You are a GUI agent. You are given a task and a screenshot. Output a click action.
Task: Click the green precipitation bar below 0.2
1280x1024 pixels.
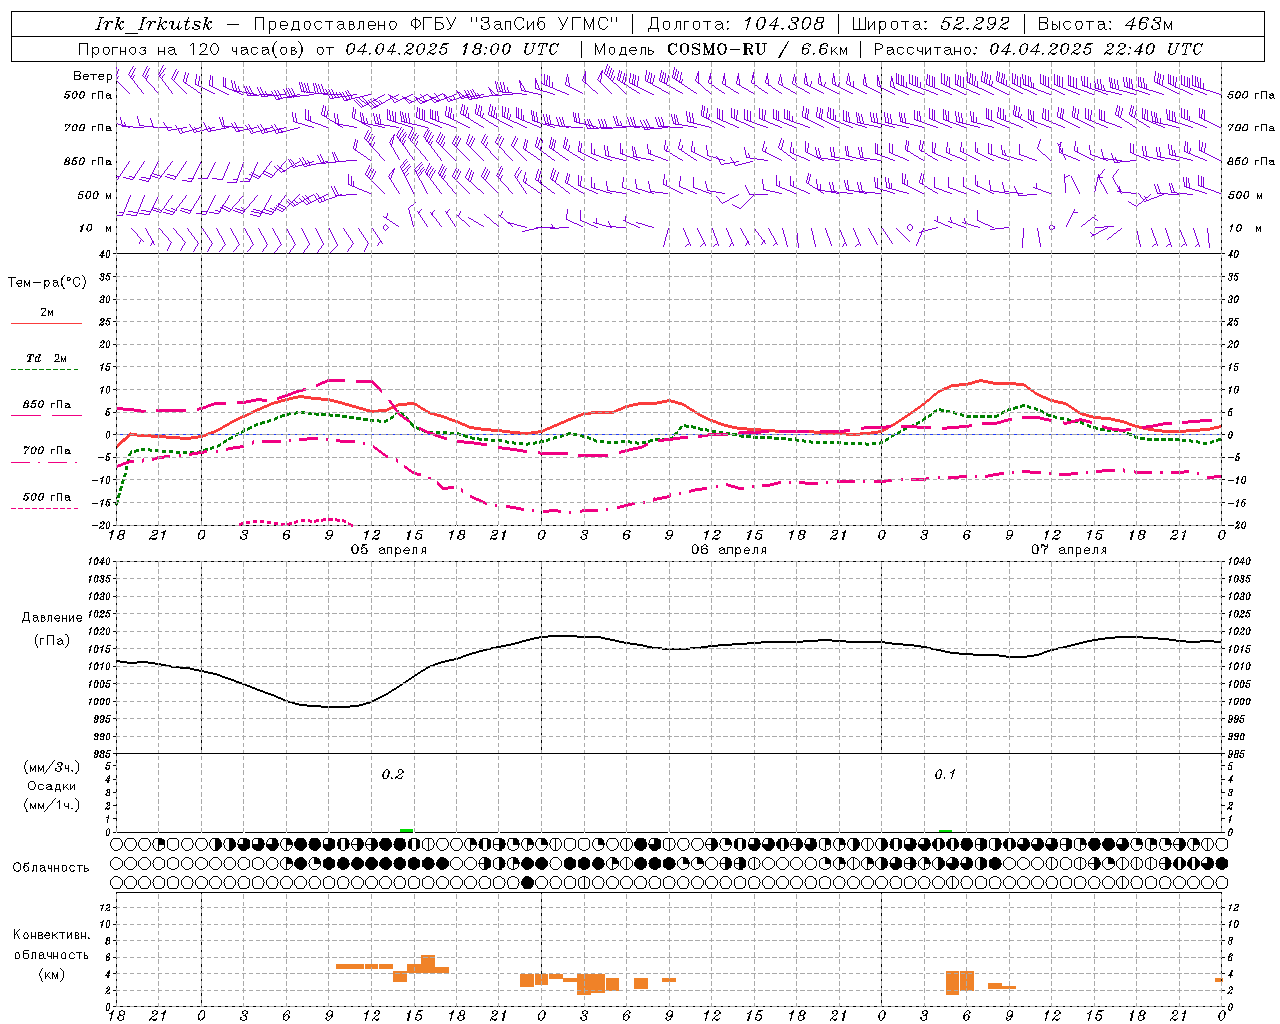[406, 830]
